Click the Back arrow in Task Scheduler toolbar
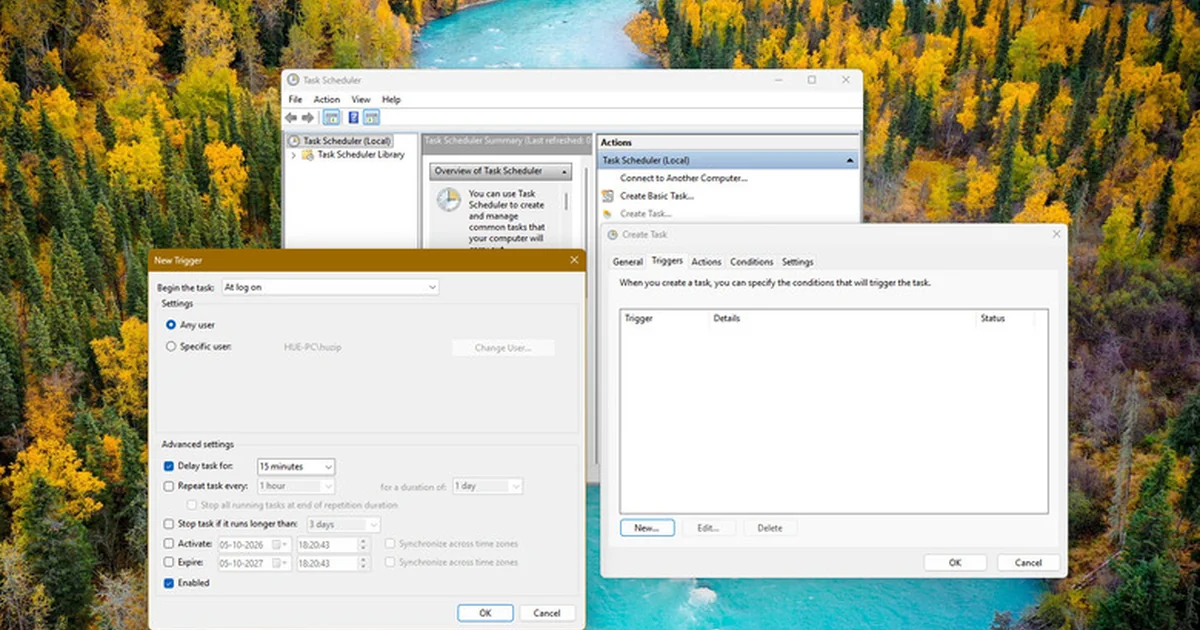The width and height of the screenshot is (1200, 630). click(x=291, y=118)
